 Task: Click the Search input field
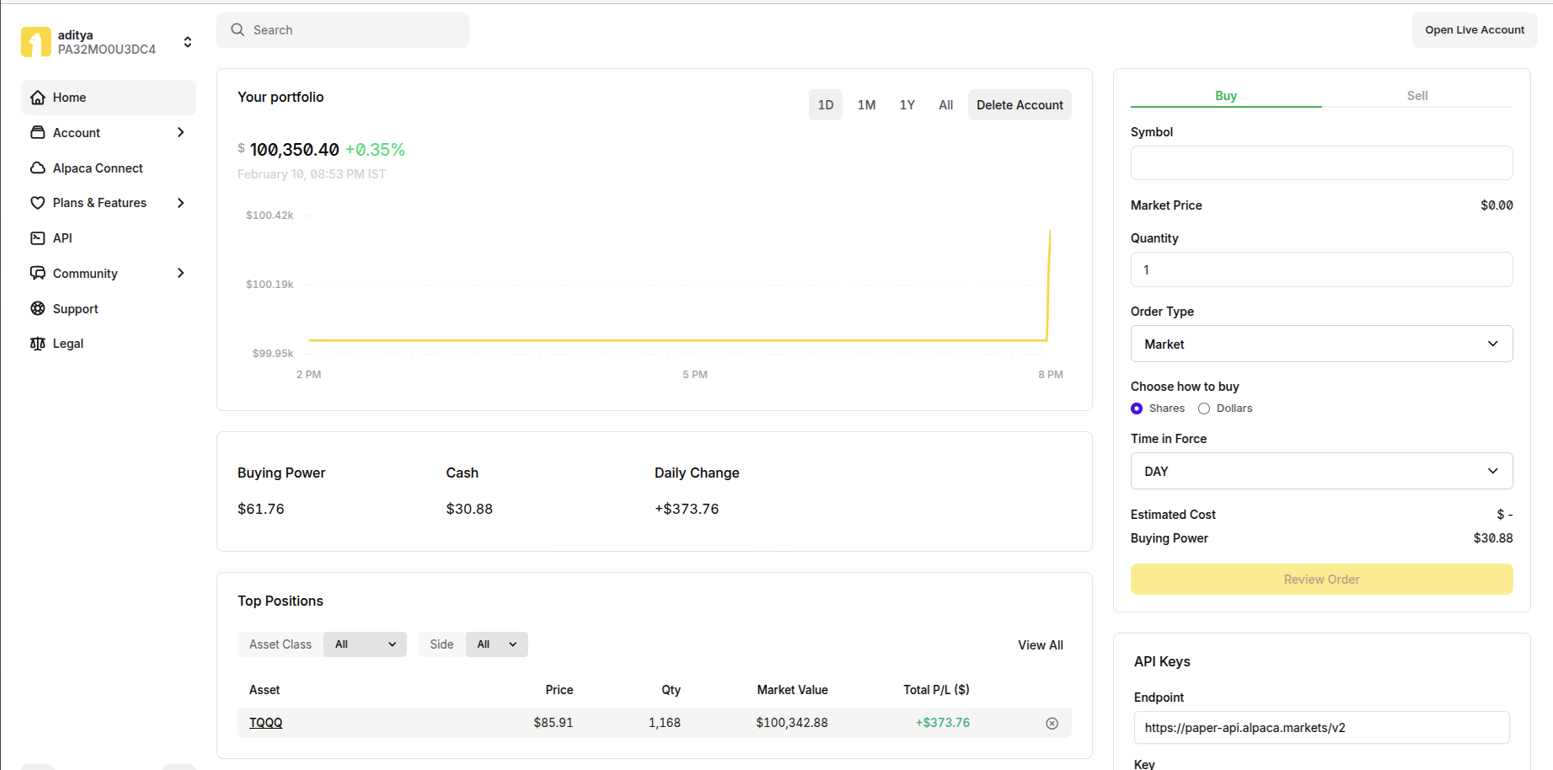coord(343,30)
